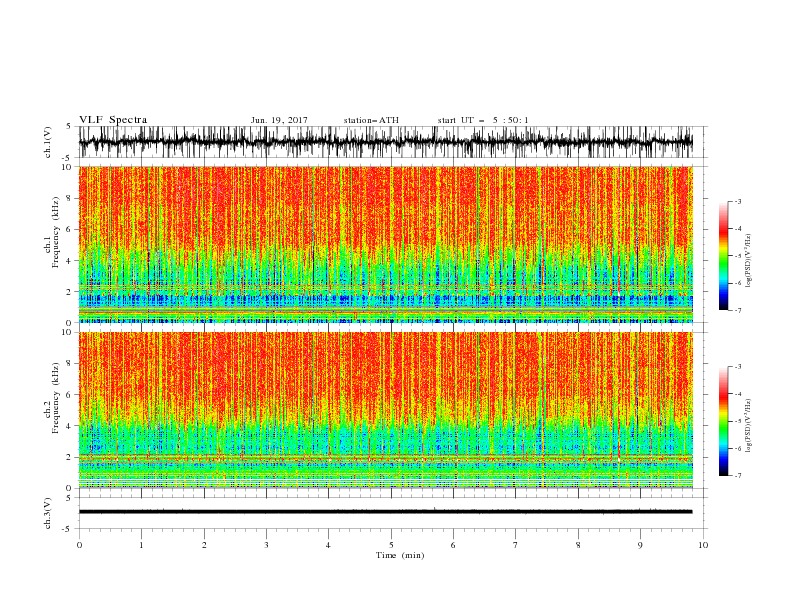The width and height of the screenshot is (792, 612).
Task: Click the "-7" label on ch.2 colorbar
Action: click(x=738, y=475)
